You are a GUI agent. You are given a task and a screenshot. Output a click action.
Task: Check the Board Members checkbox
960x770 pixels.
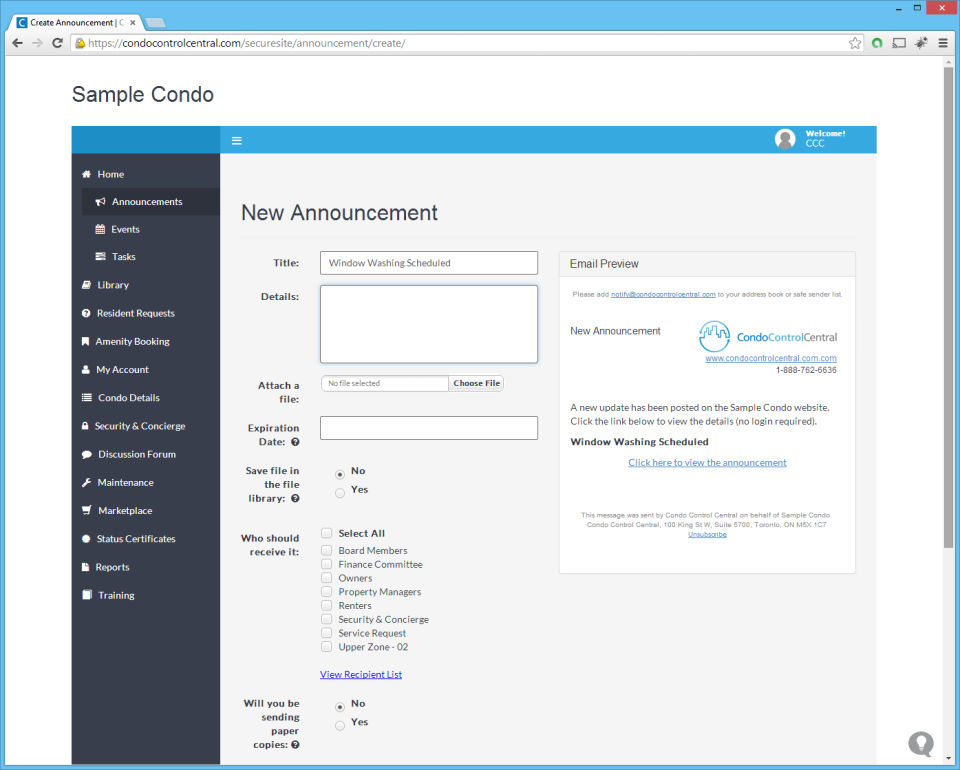coord(326,550)
